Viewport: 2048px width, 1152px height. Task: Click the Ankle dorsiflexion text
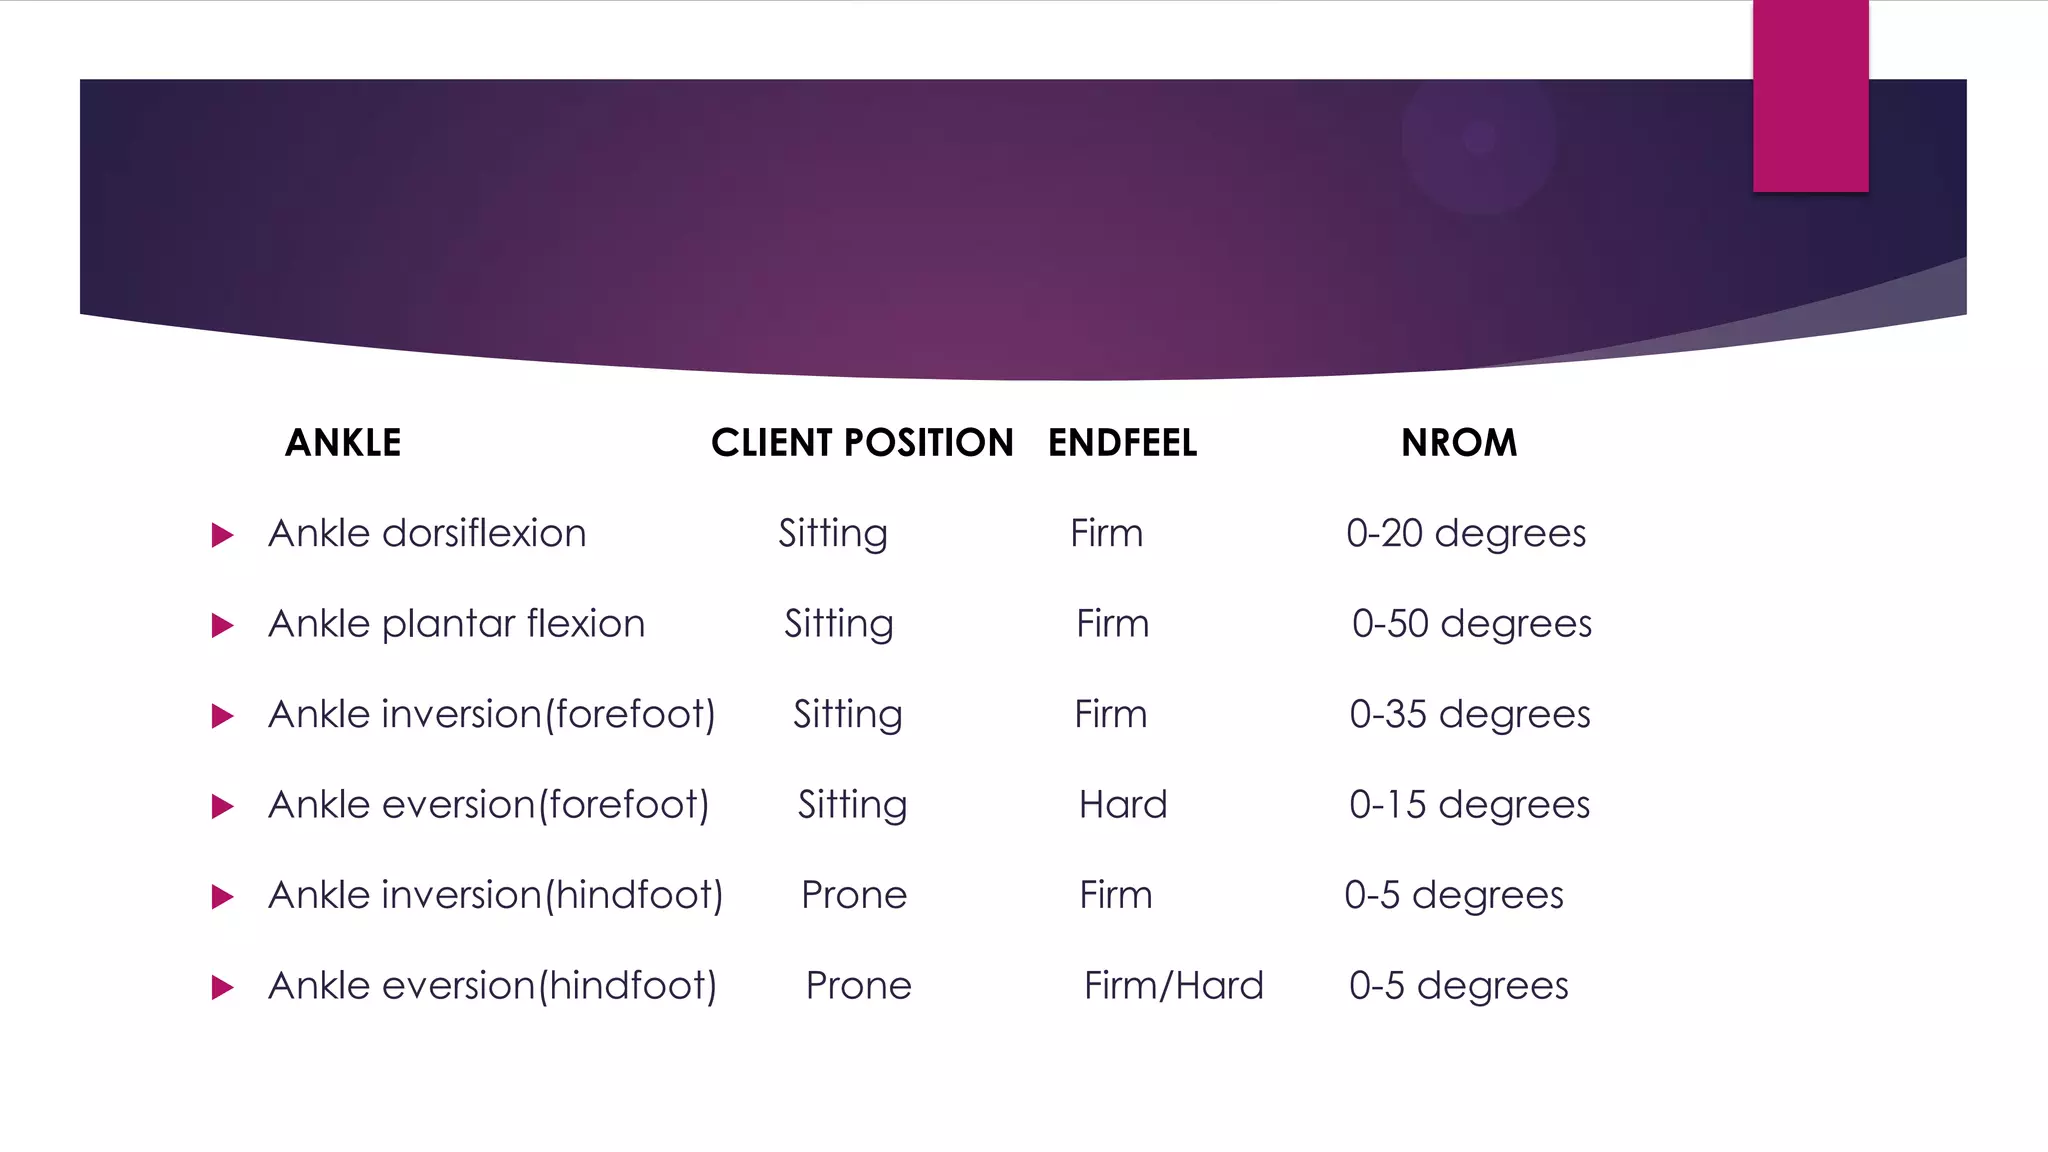pos(427,533)
